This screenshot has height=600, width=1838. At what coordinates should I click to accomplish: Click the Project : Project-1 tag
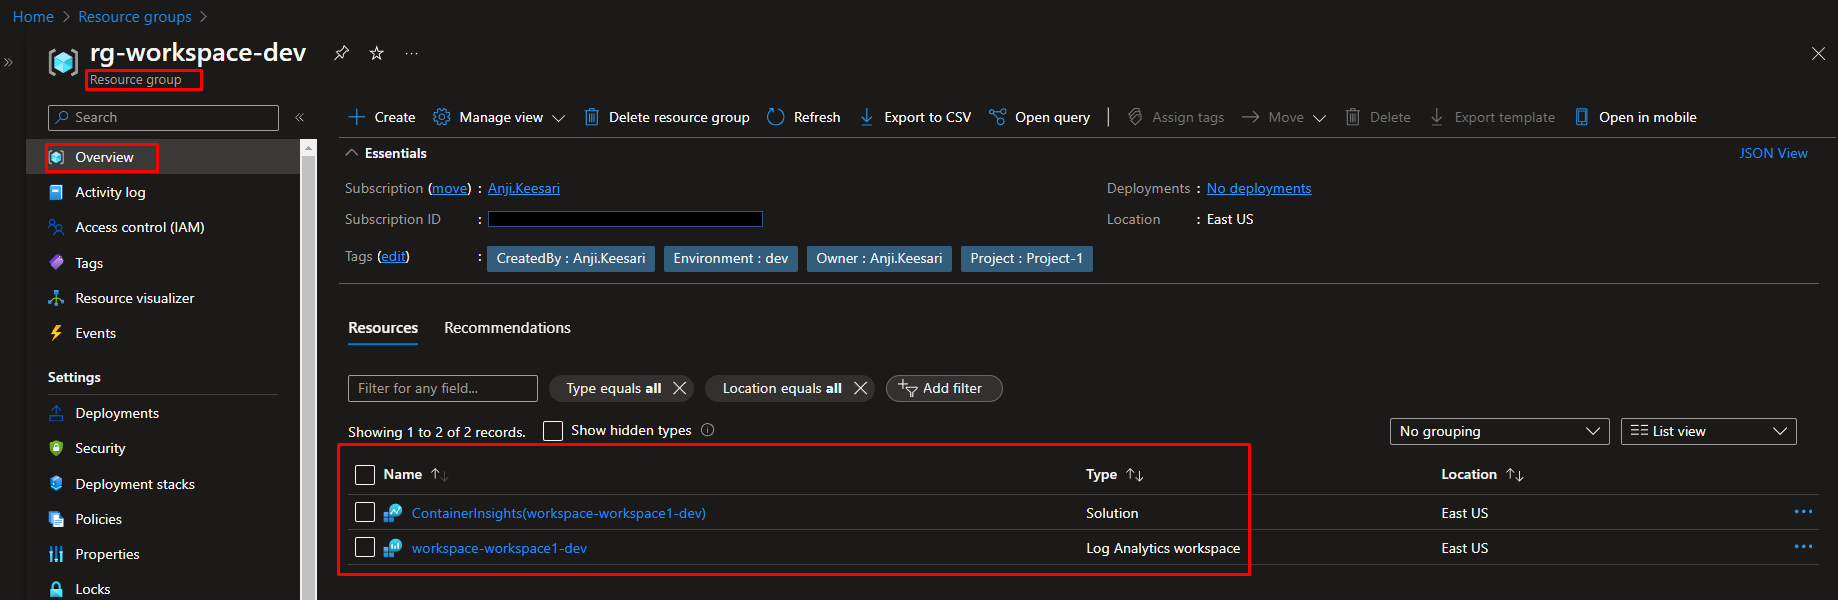tap(1026, 259)
